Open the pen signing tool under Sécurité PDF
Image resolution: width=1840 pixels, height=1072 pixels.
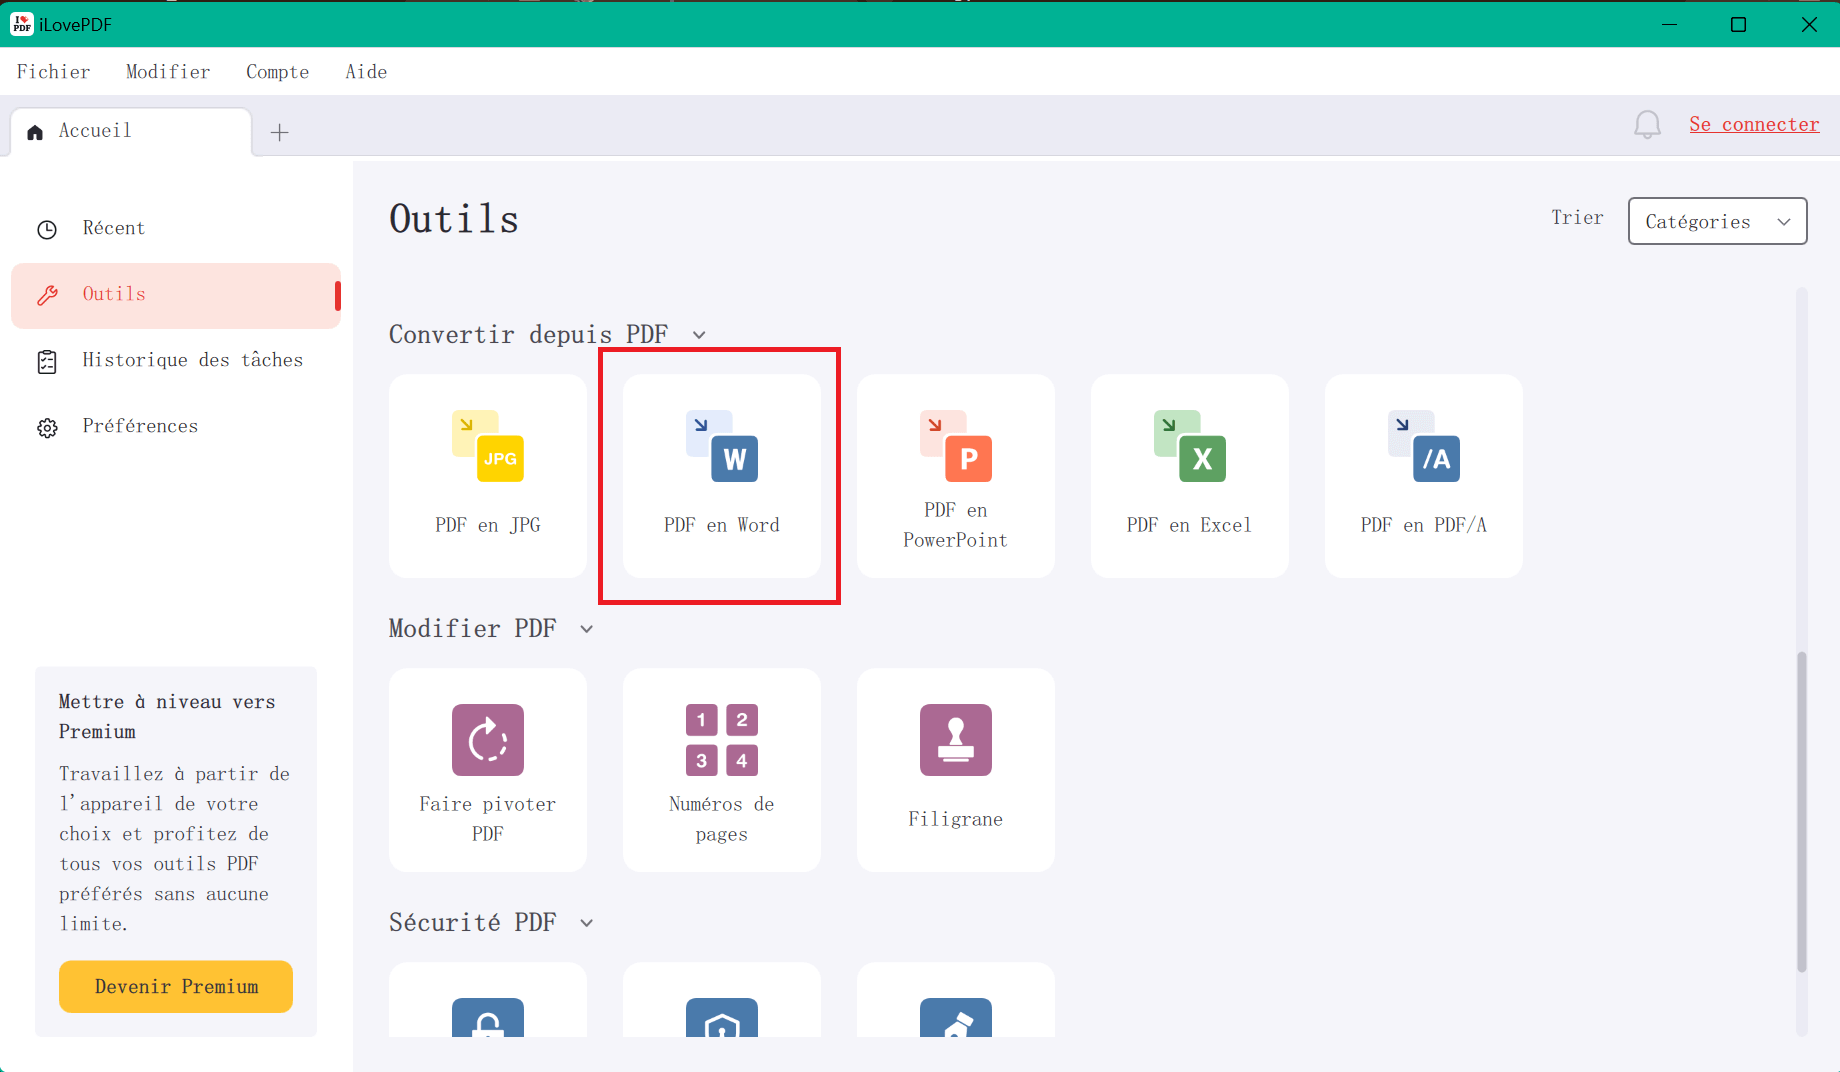956,1018
